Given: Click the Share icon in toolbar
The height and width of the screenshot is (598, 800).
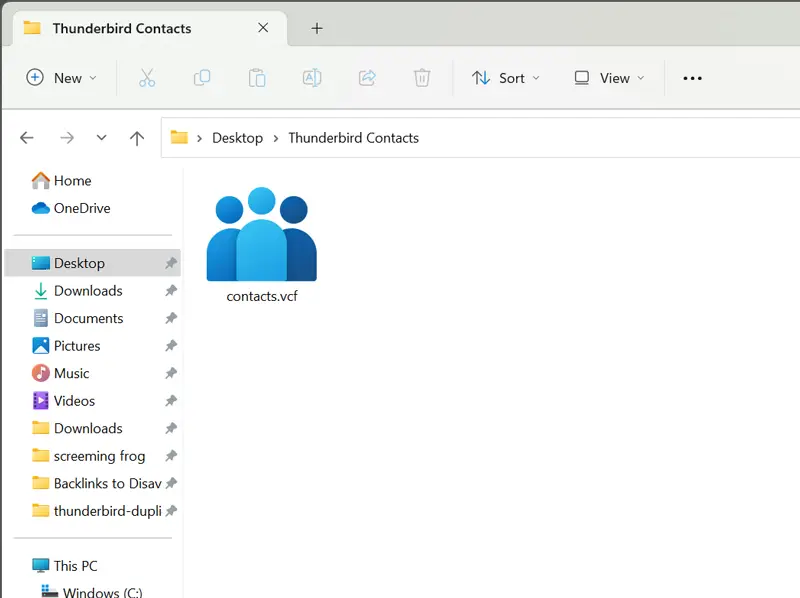Looking at the screenshot, I should (367, 78).
